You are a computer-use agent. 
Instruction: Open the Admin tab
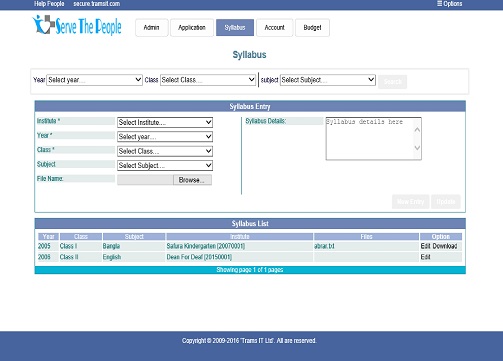pyautogui.click(x=151, y=28)
